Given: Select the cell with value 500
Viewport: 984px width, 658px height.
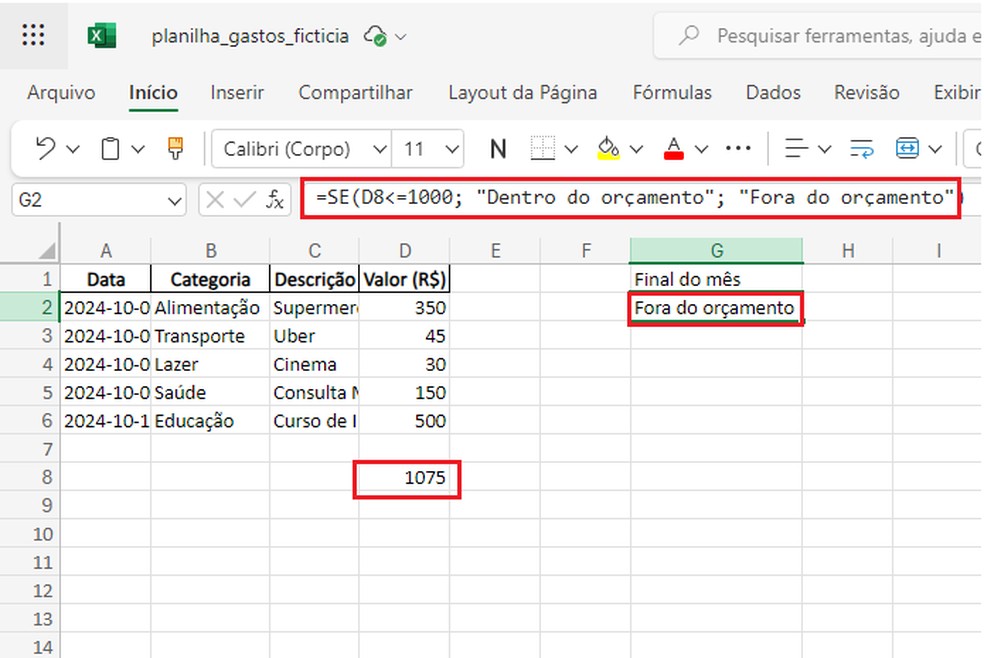Looking at the screenshot, I should click(x=405, y=420).
